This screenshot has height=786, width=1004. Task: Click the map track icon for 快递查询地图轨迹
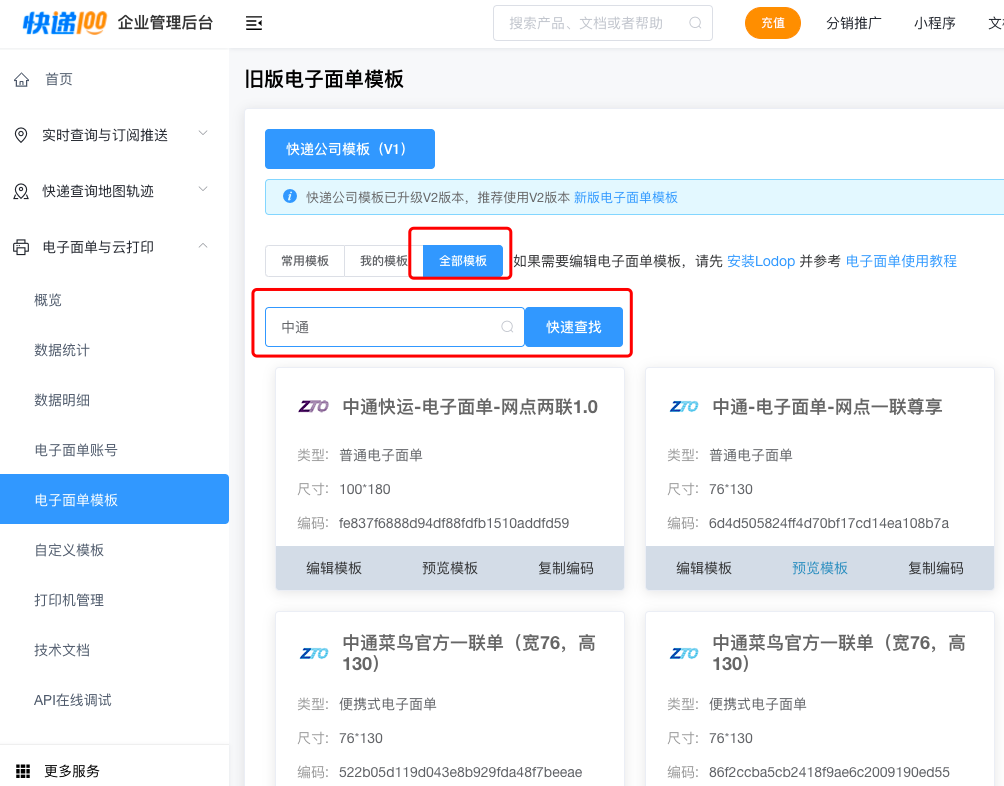coord(21,191)
